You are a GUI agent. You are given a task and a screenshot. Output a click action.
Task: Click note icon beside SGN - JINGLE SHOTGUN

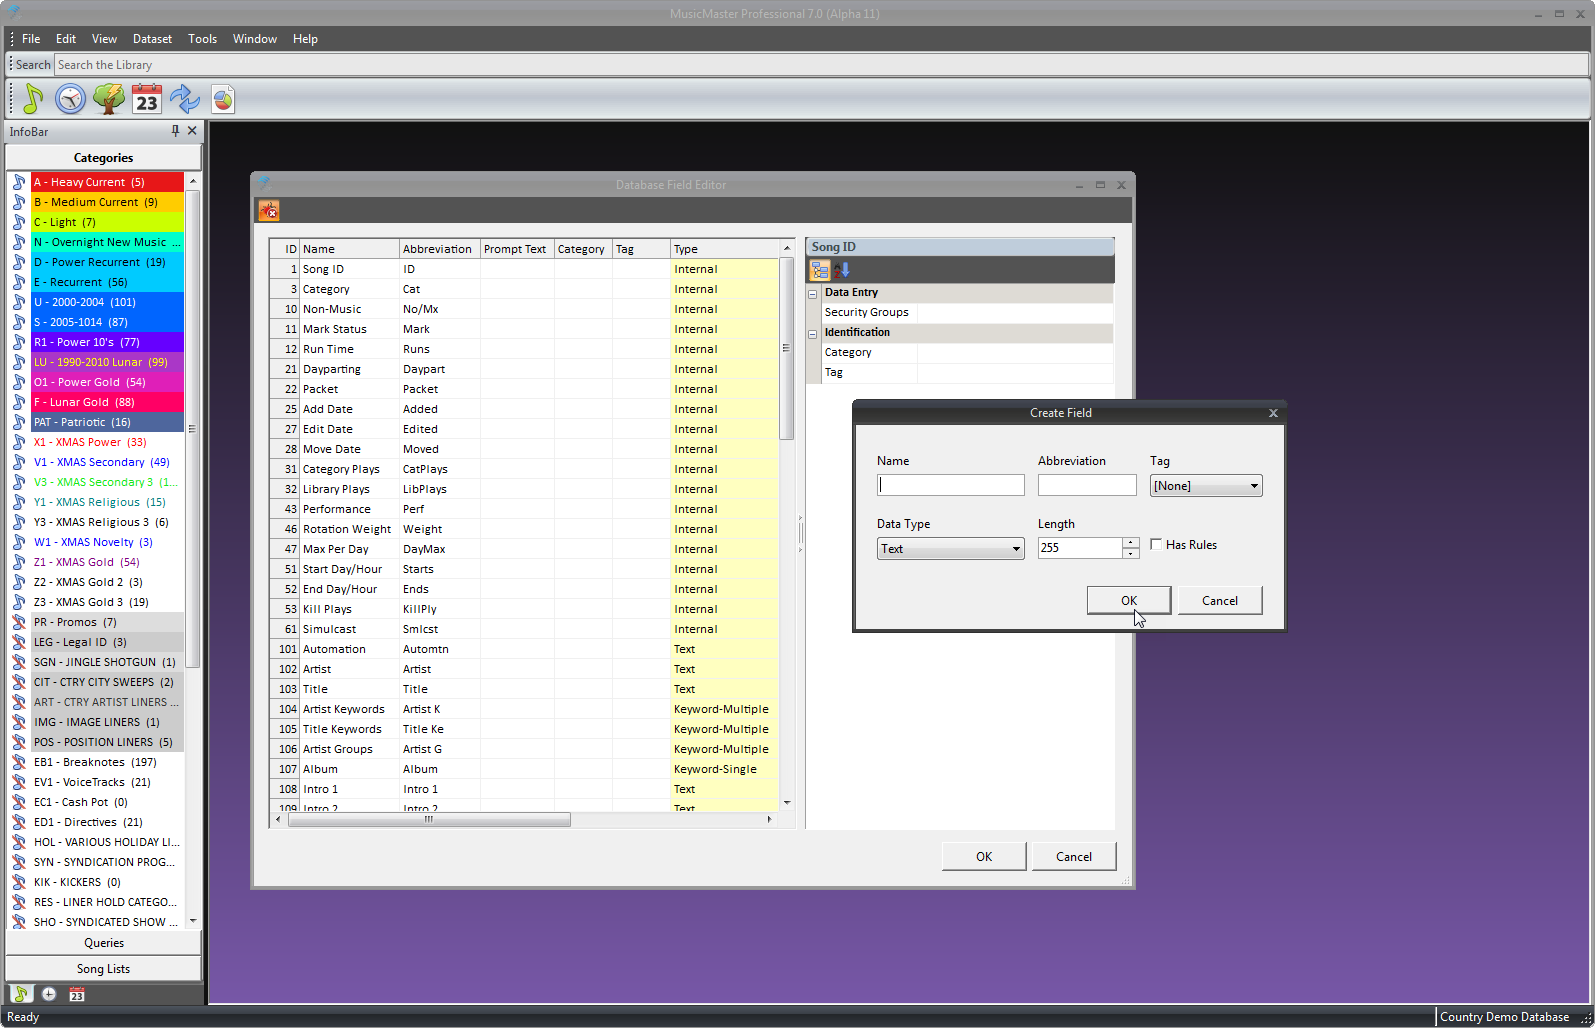coord(19,662)
